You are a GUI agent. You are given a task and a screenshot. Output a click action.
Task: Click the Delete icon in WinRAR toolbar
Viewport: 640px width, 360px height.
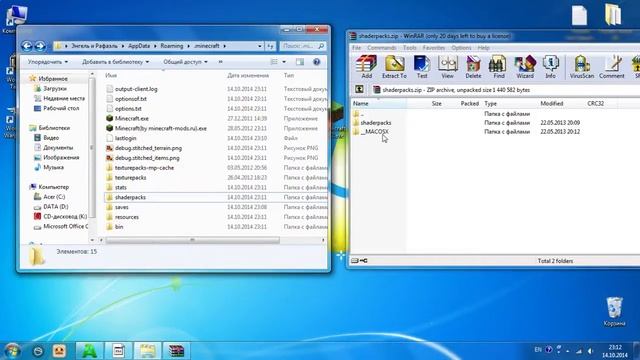tap(473, 67)
